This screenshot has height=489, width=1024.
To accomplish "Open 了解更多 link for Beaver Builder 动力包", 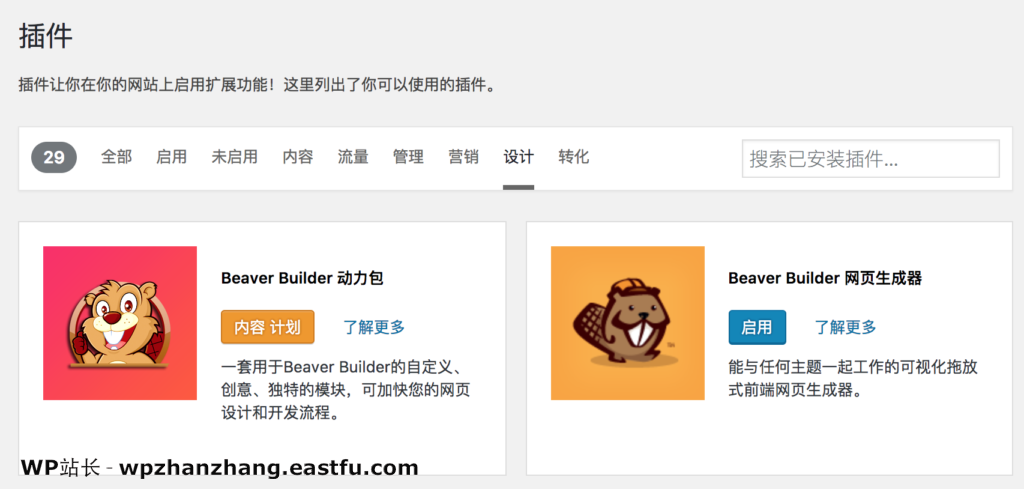I will pos(374,327).
